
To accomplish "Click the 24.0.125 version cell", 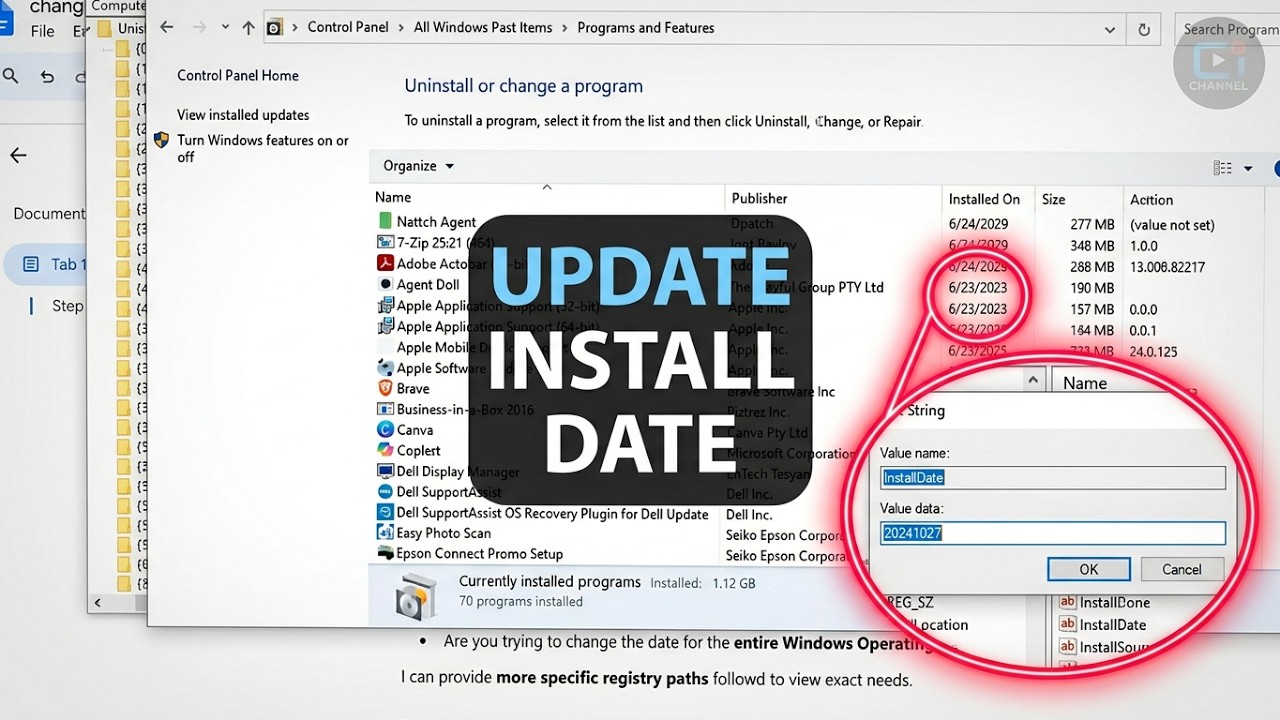I will pos(1153,352).
